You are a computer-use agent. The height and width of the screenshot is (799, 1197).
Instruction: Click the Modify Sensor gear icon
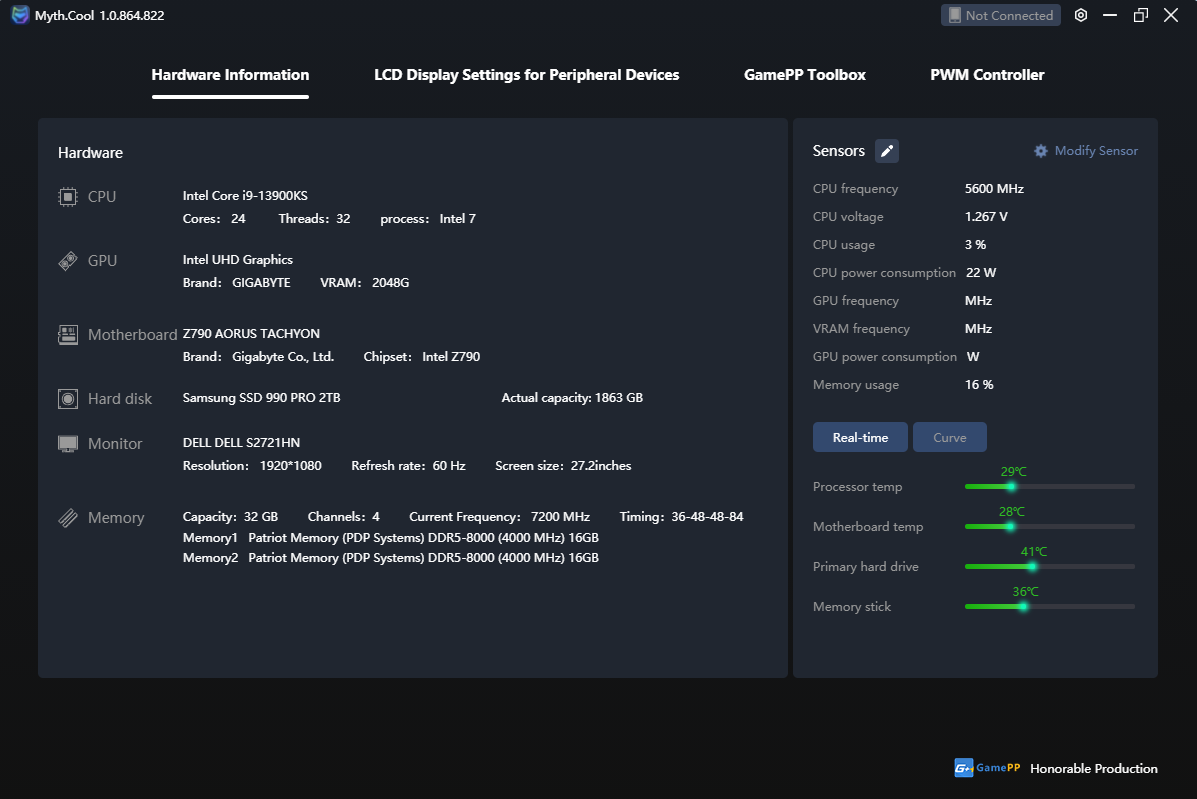point(1041,151)
